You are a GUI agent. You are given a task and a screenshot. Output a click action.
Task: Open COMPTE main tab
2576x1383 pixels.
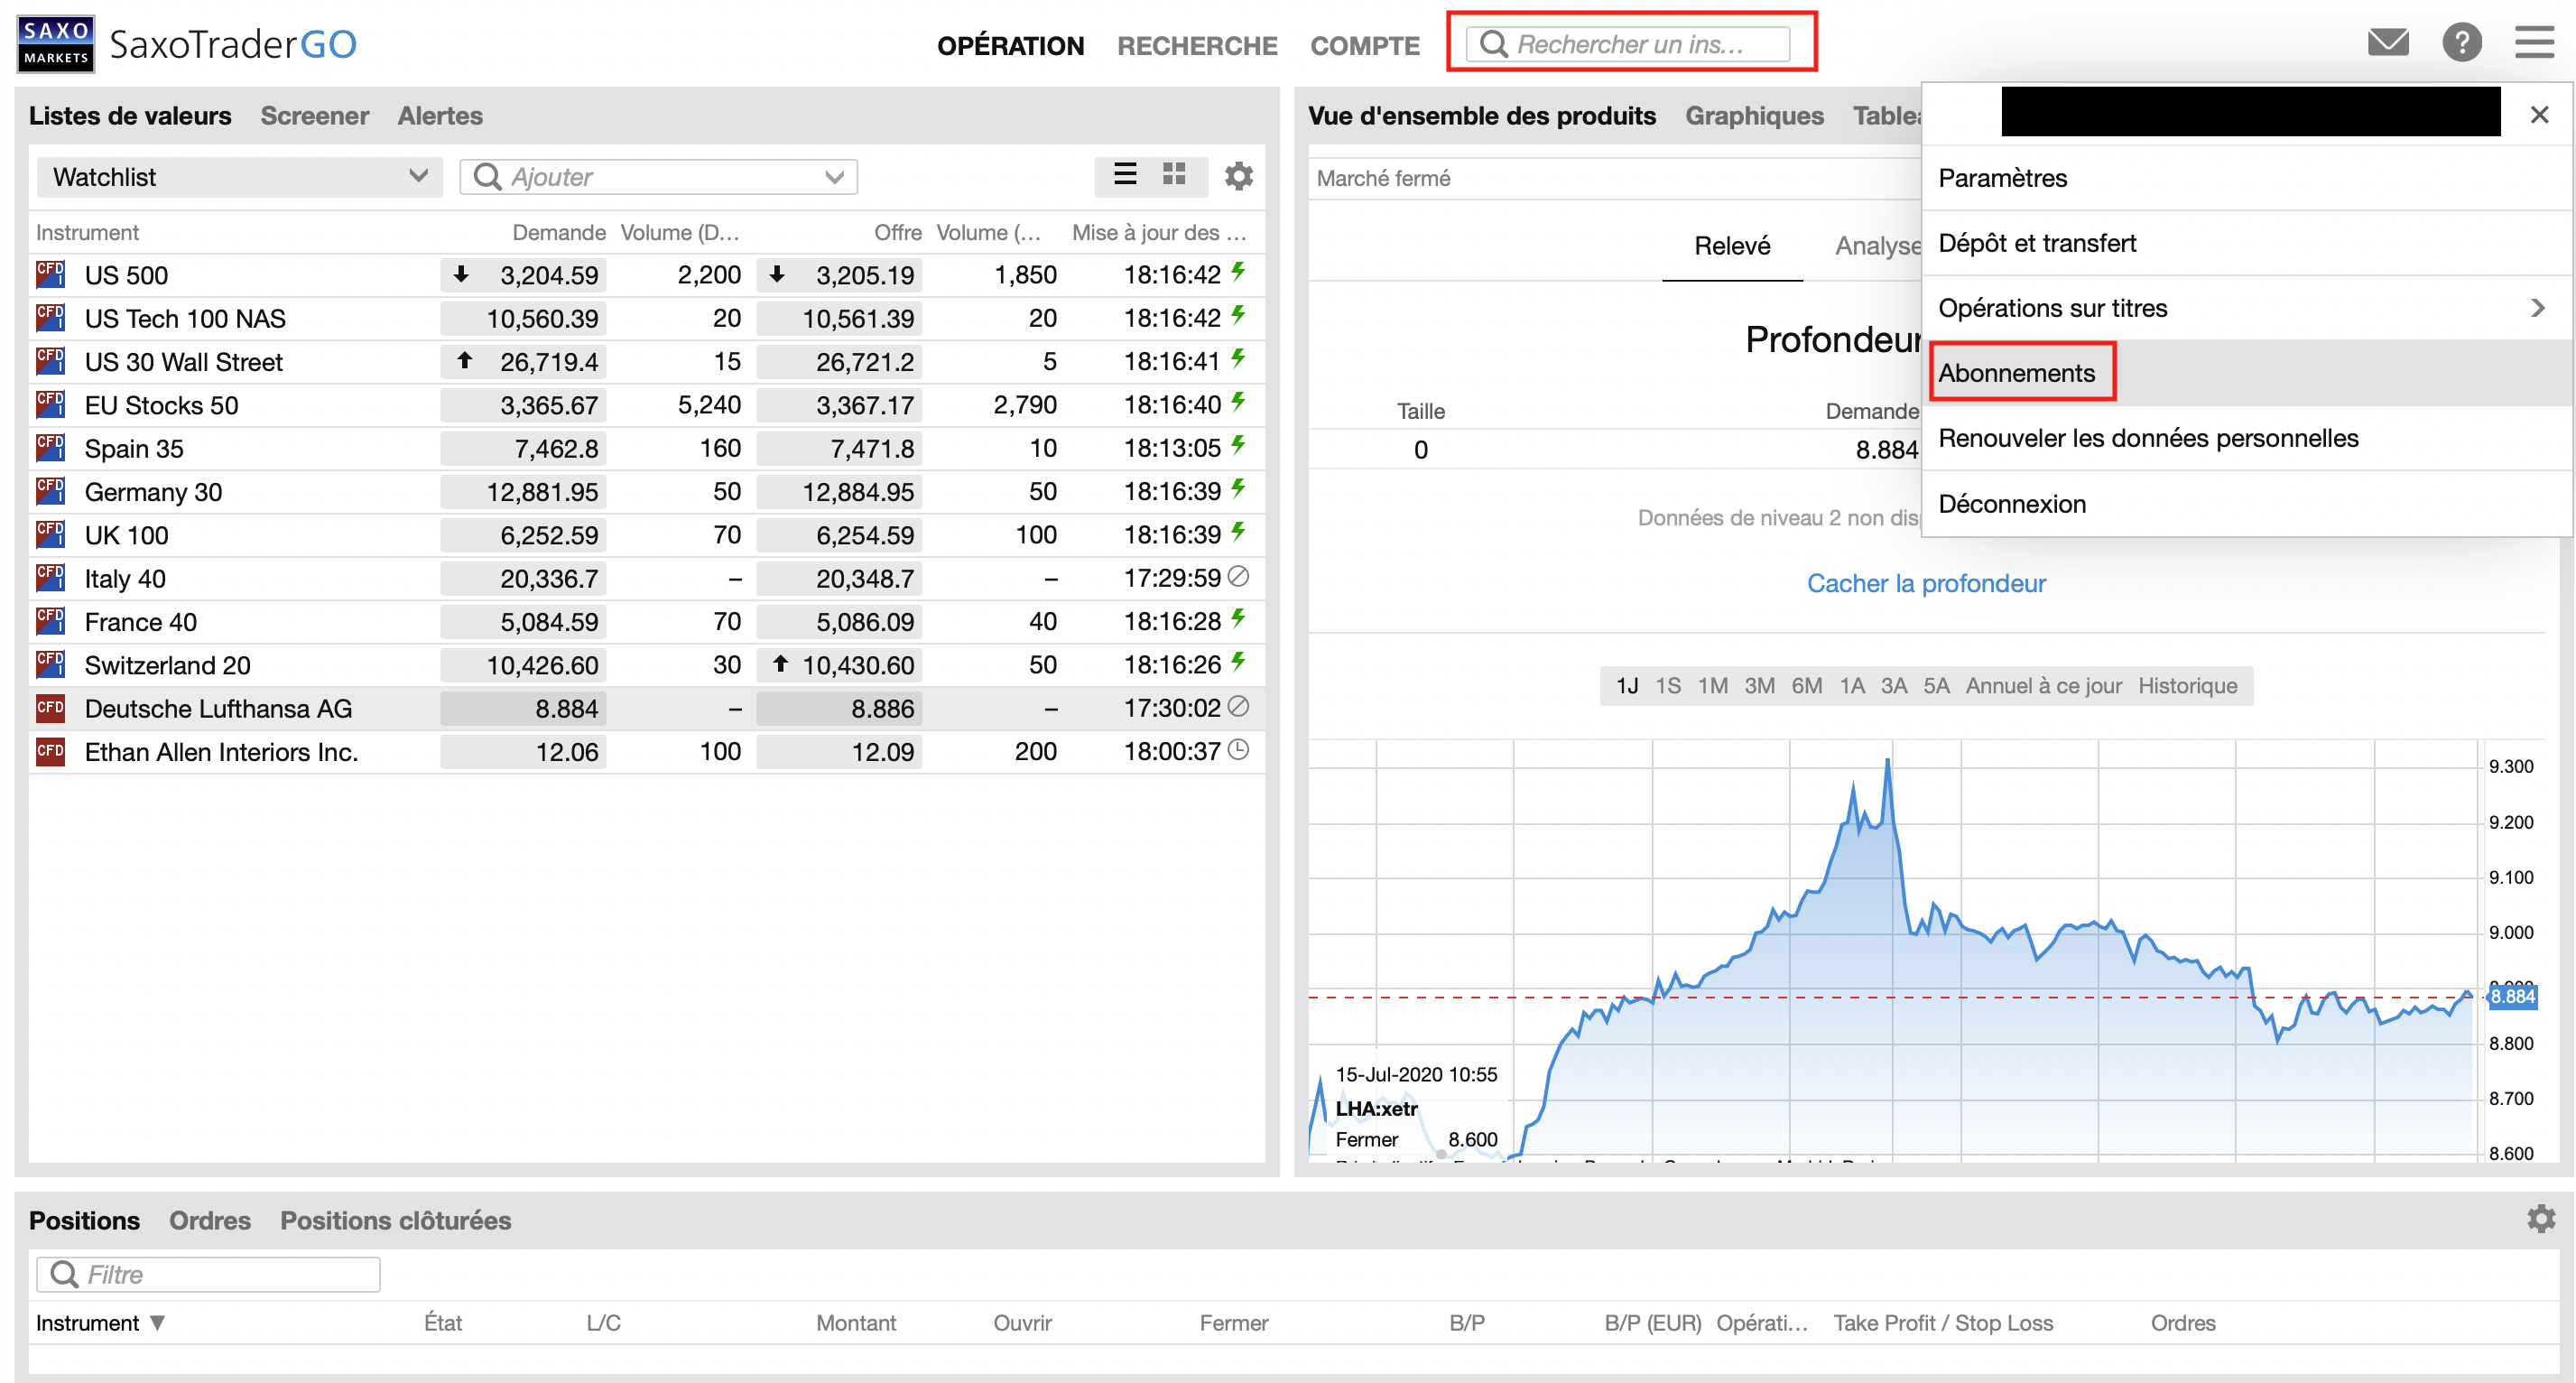[x=1365, y=45]
